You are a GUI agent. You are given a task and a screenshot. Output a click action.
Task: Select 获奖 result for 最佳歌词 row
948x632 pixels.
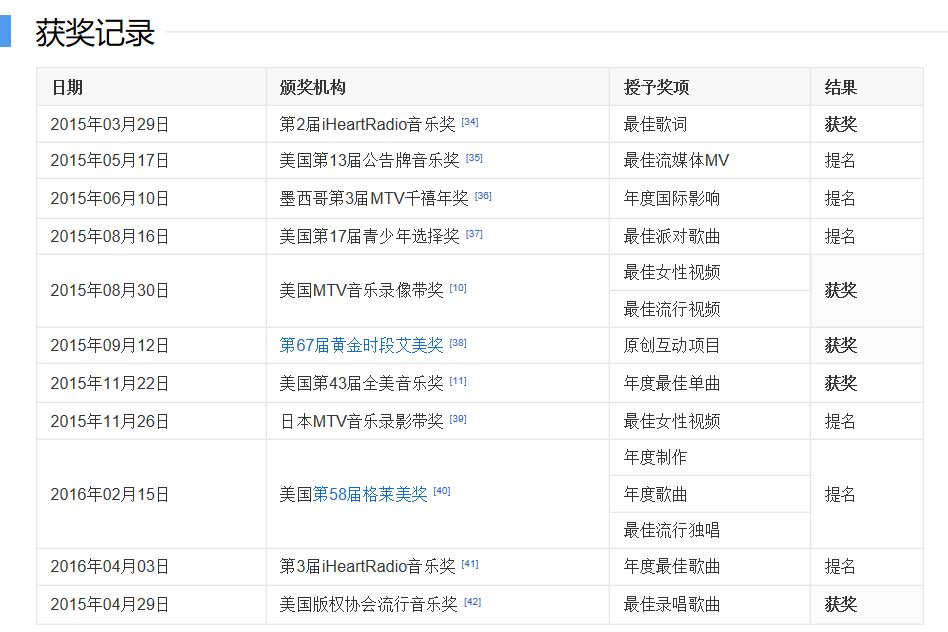(x=840, y=125)
